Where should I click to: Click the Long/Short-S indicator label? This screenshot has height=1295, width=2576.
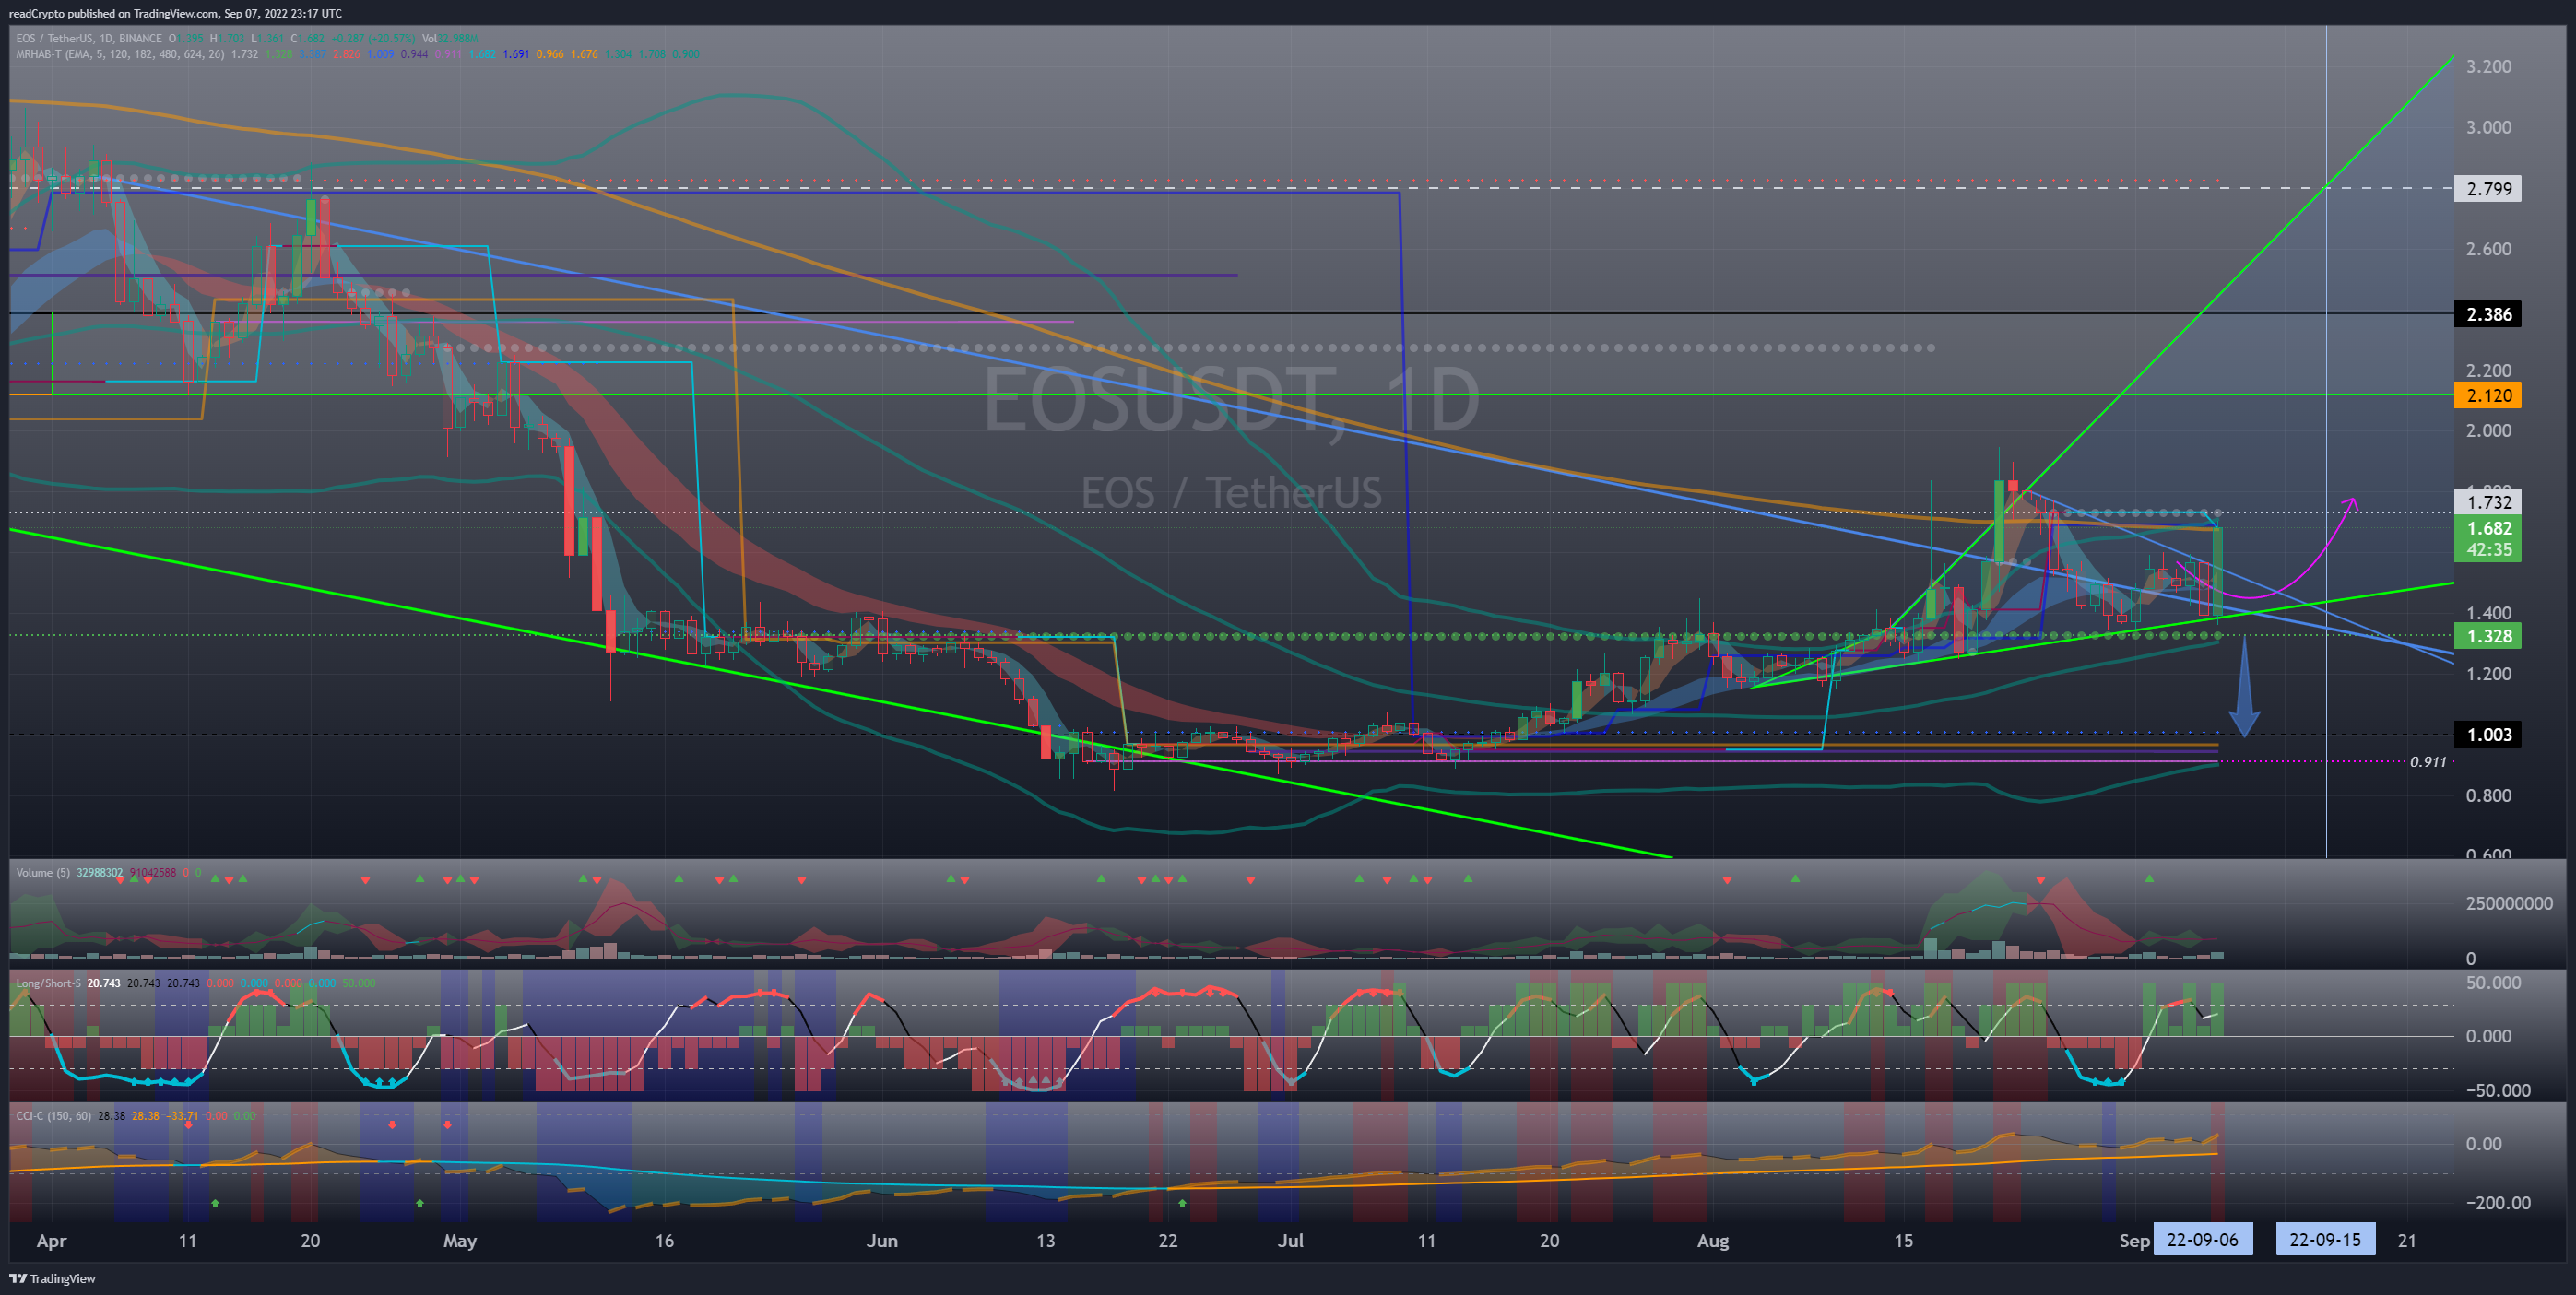coord(48,983)
